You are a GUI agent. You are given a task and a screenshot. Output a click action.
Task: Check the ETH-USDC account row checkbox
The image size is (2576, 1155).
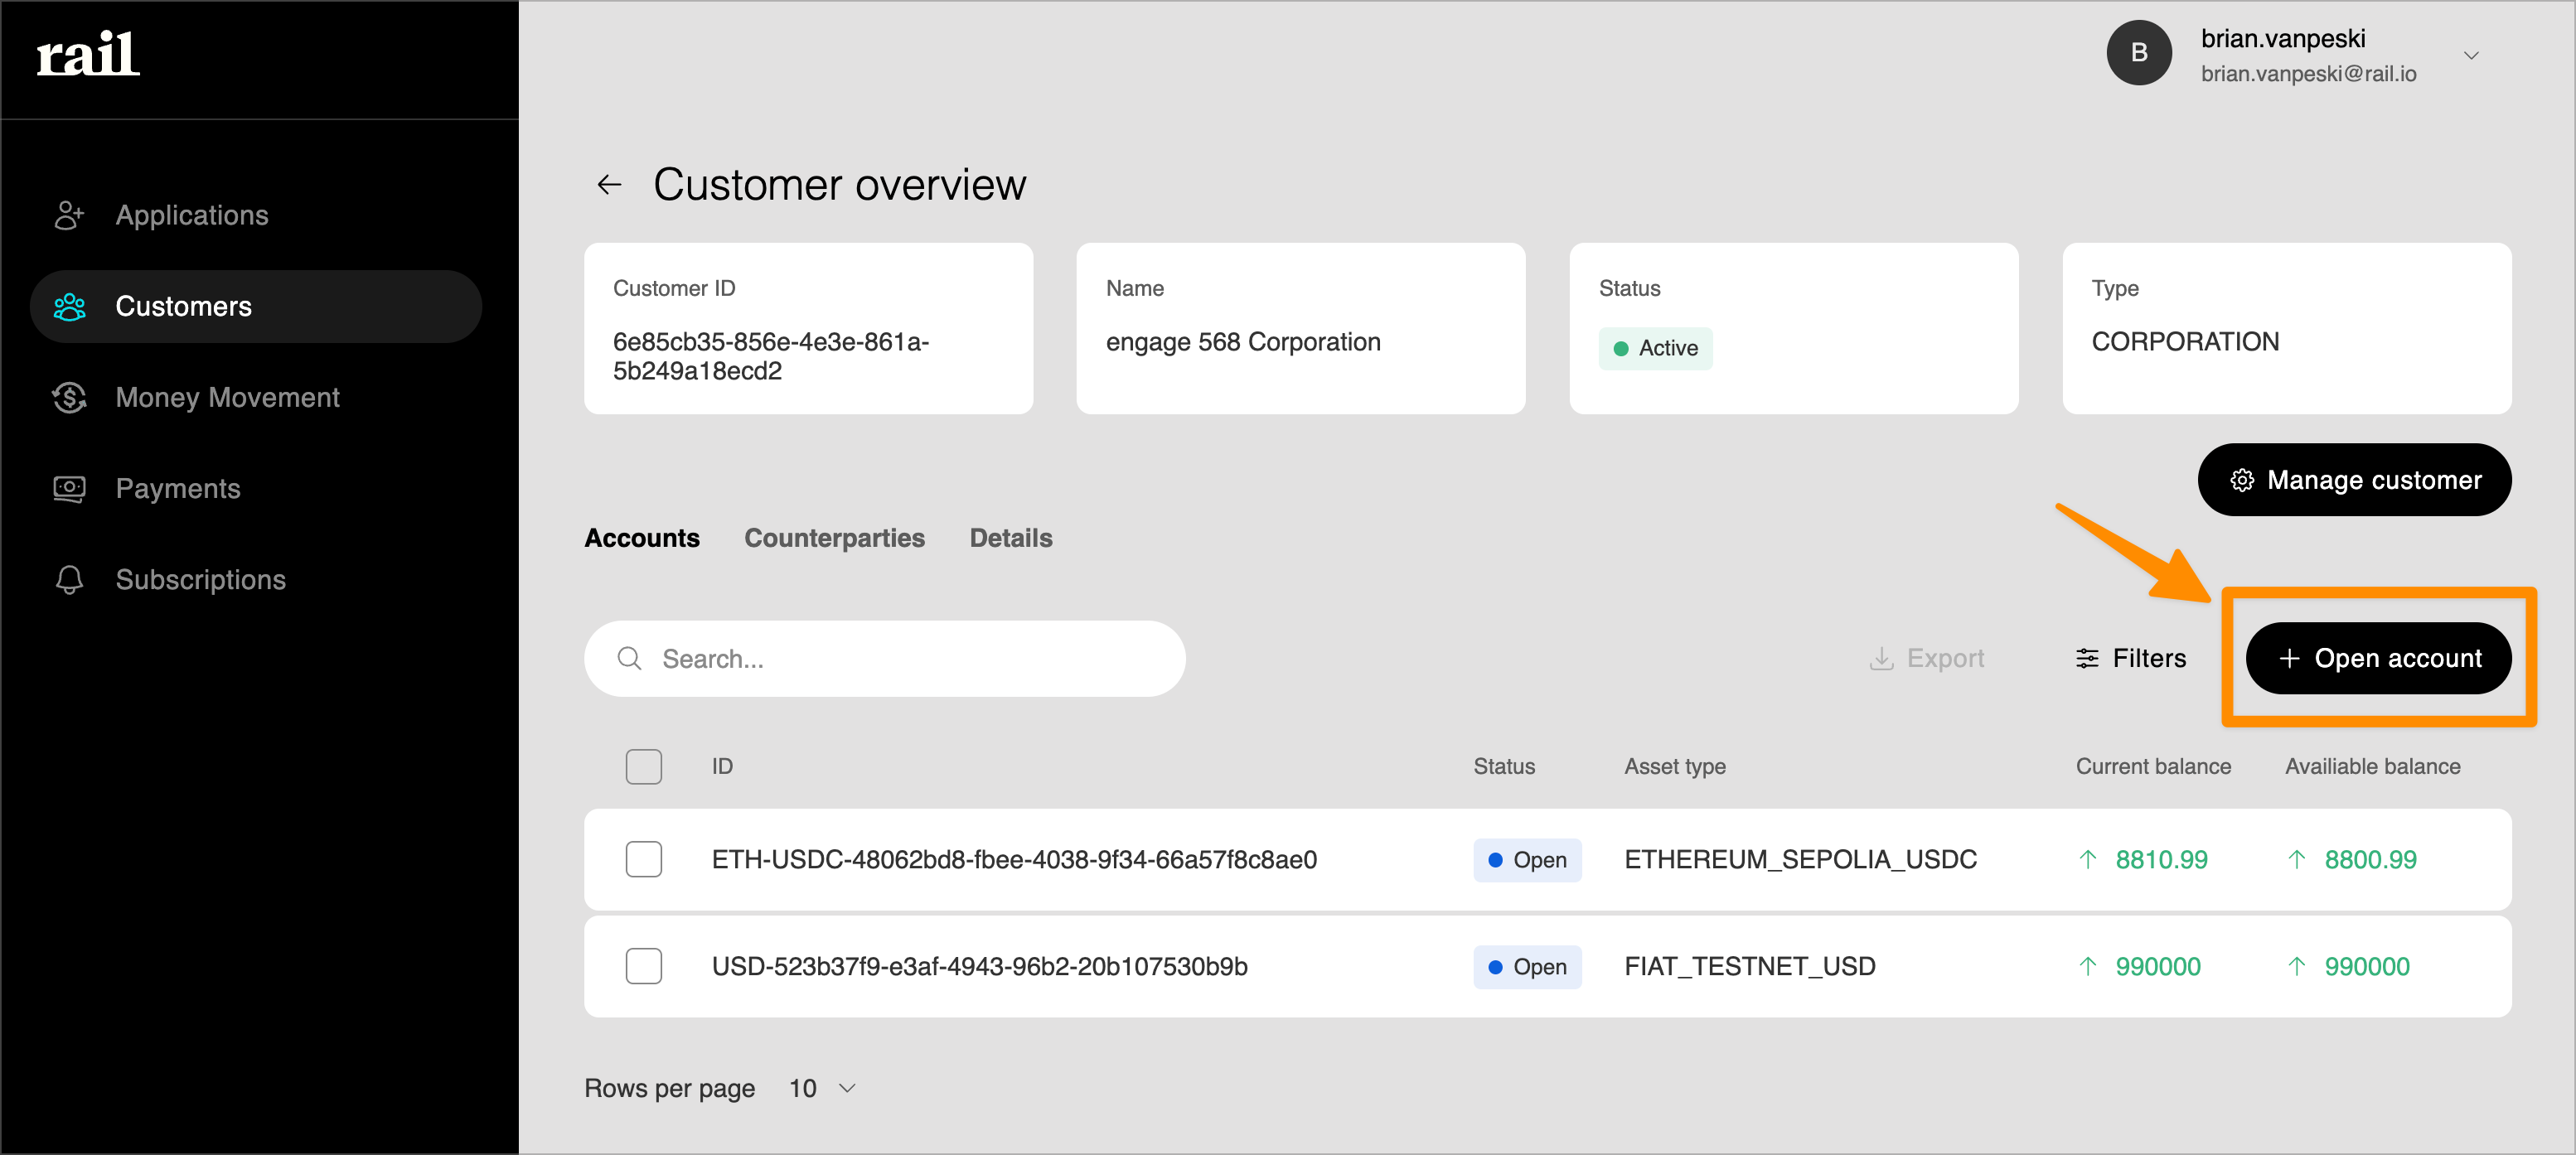tap(643, 860)
